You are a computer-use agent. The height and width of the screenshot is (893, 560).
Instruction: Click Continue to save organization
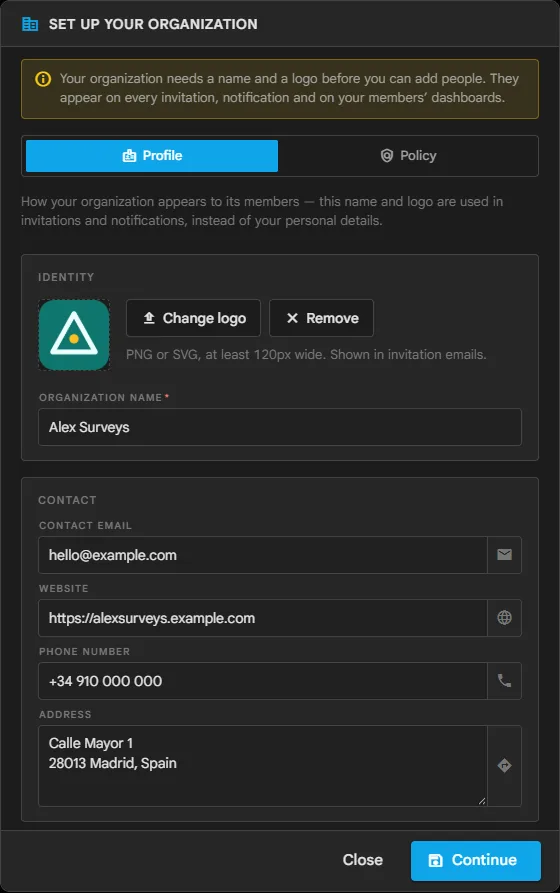476,861
